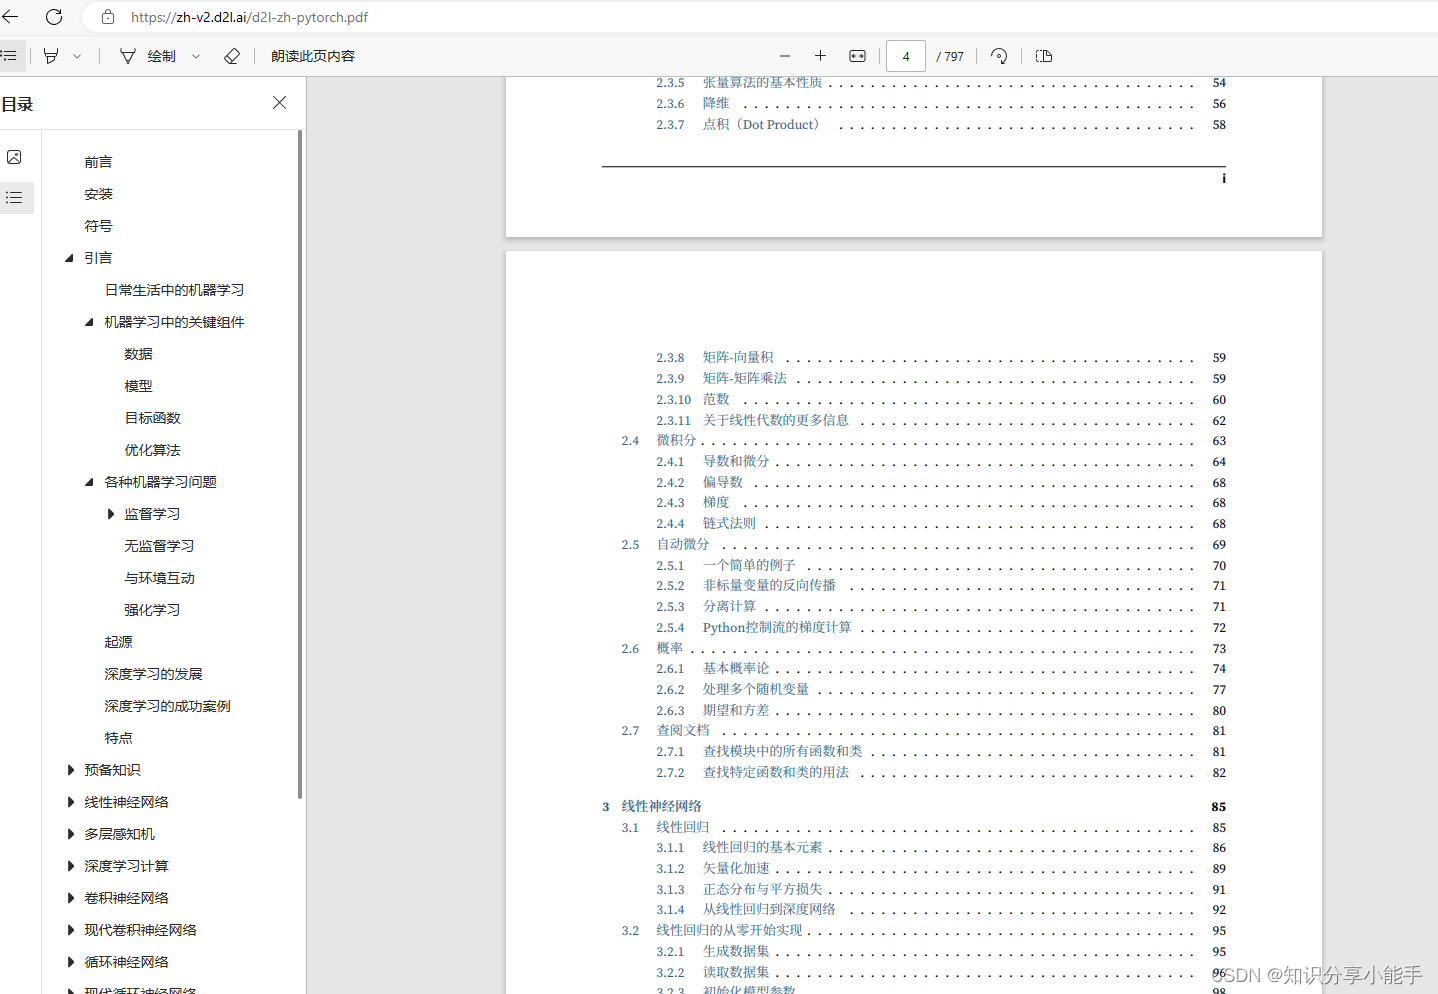The image size is (1438, 994).
Task: Open 强化学习 outline entry
Action: (x=152, y=610)
